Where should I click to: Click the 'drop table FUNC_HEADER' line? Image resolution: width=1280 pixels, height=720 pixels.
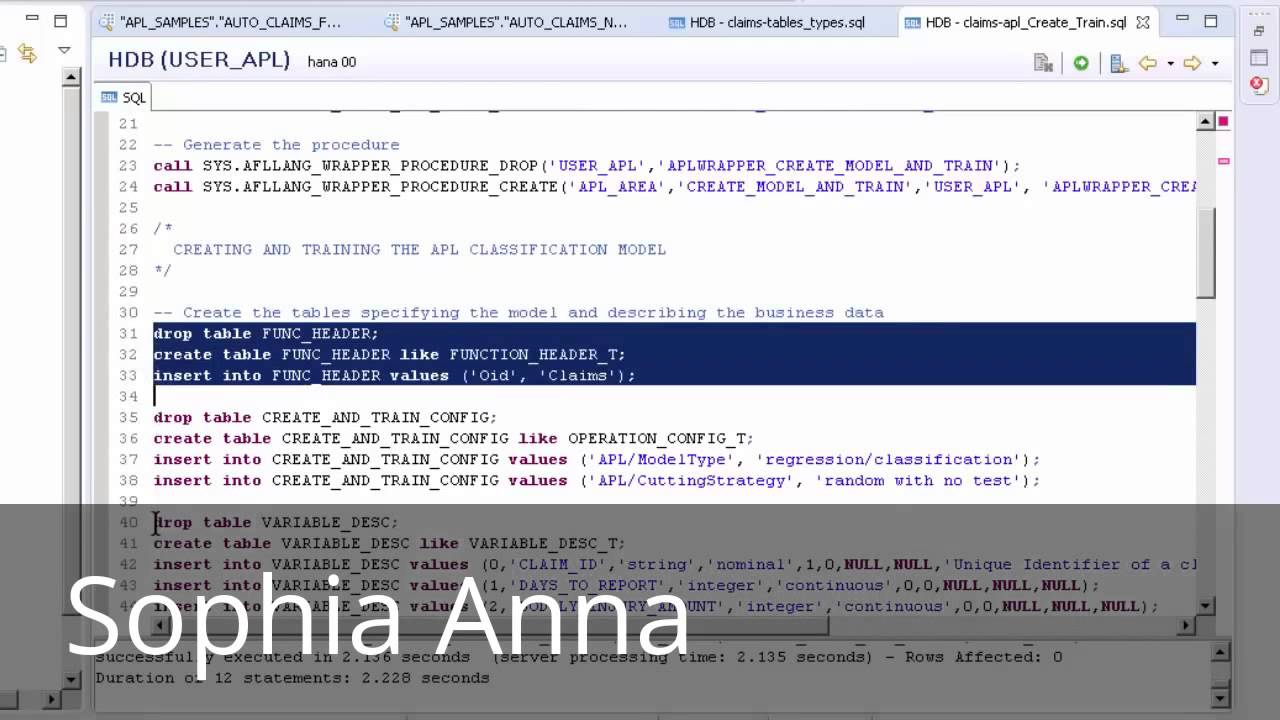click(266, 334)
